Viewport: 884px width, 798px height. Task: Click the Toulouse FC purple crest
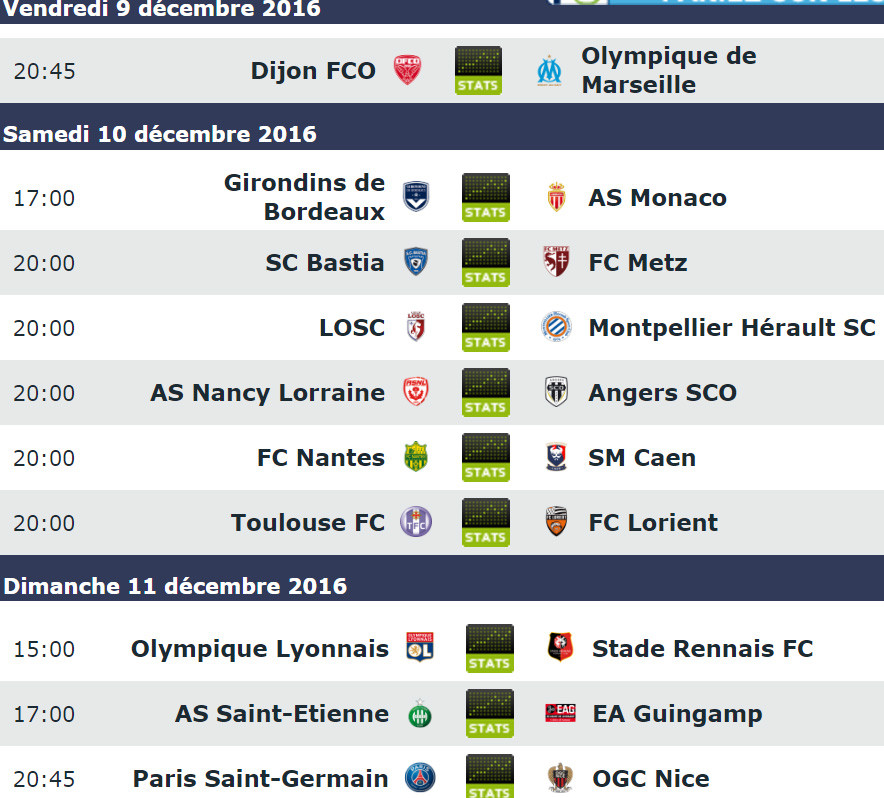[416, 522]
